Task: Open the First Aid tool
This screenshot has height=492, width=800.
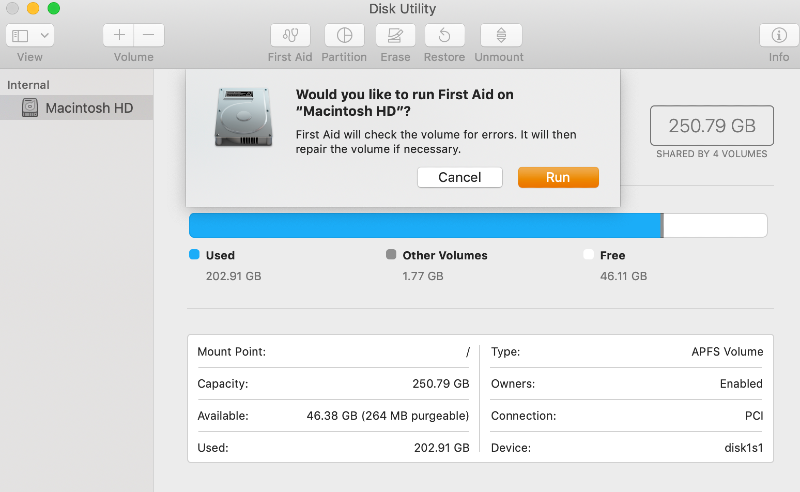Action: click(x=290, y=35)
